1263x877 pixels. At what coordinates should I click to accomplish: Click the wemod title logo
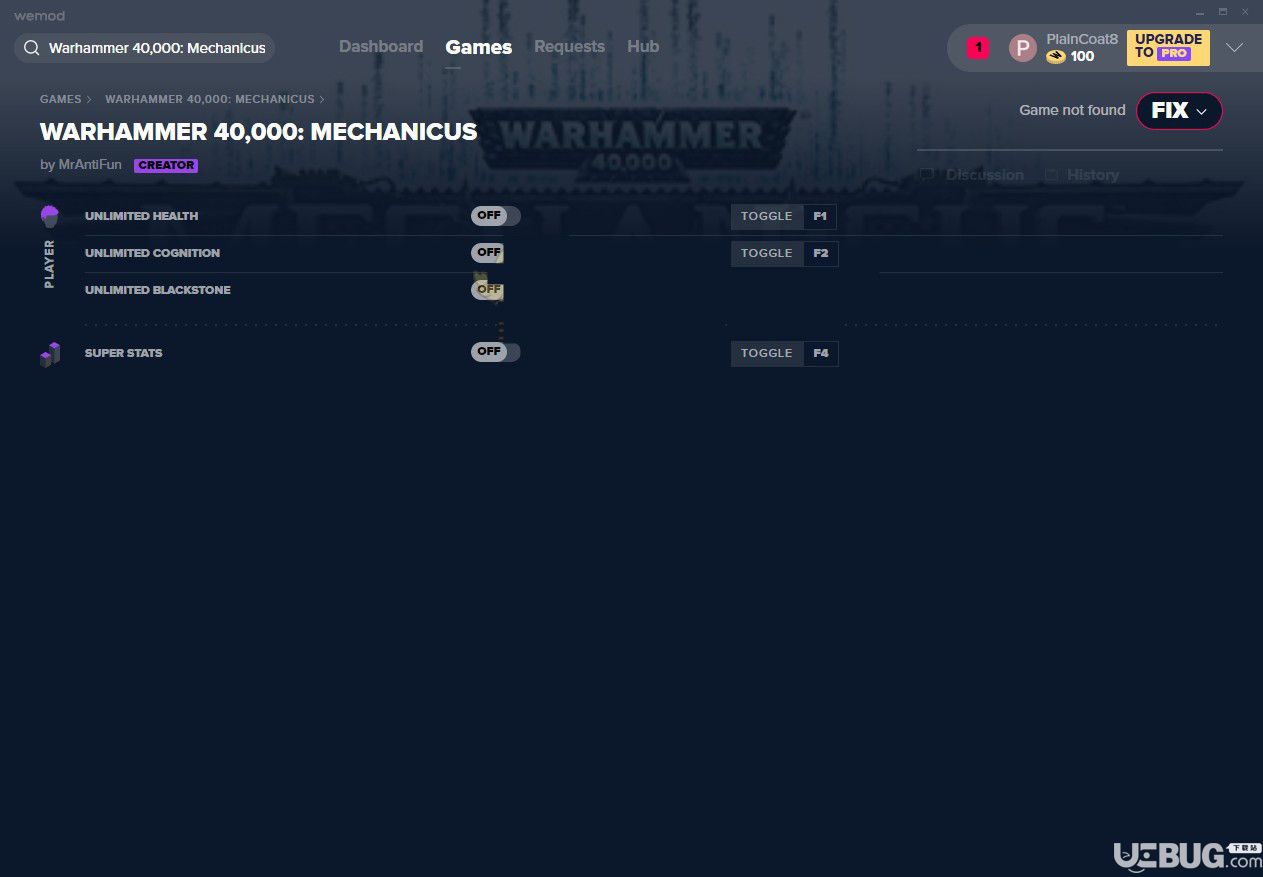(x=39, y=16)
